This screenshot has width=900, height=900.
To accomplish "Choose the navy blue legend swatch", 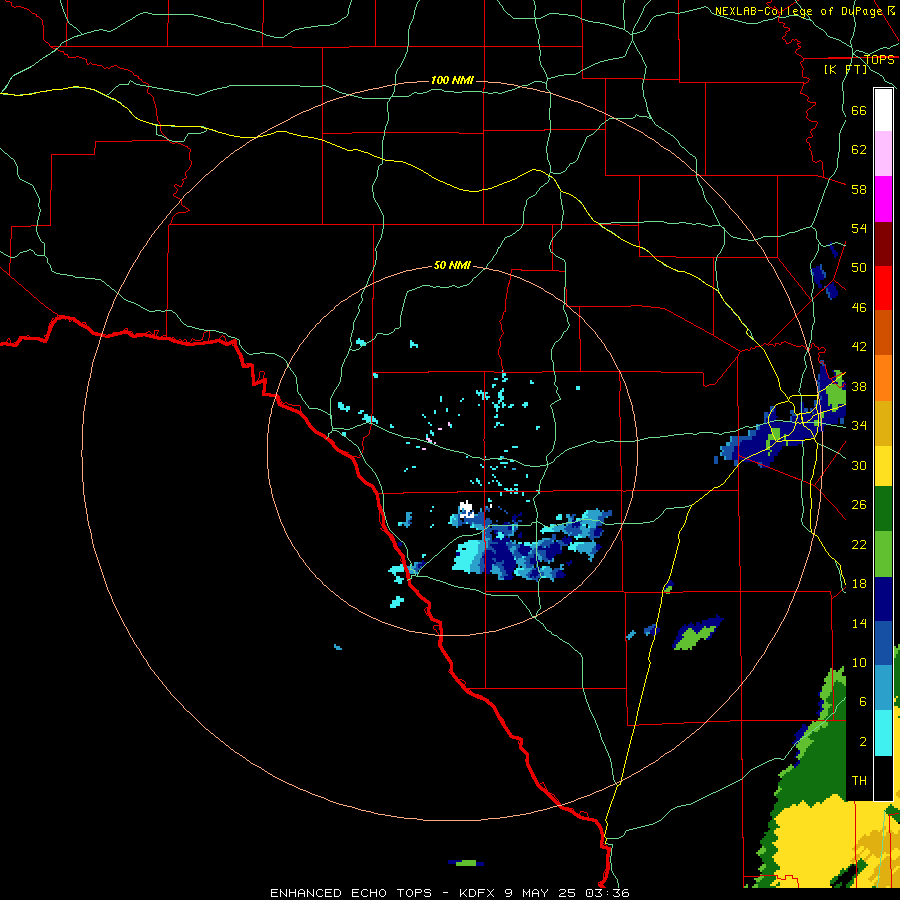I will coord(883,599).
